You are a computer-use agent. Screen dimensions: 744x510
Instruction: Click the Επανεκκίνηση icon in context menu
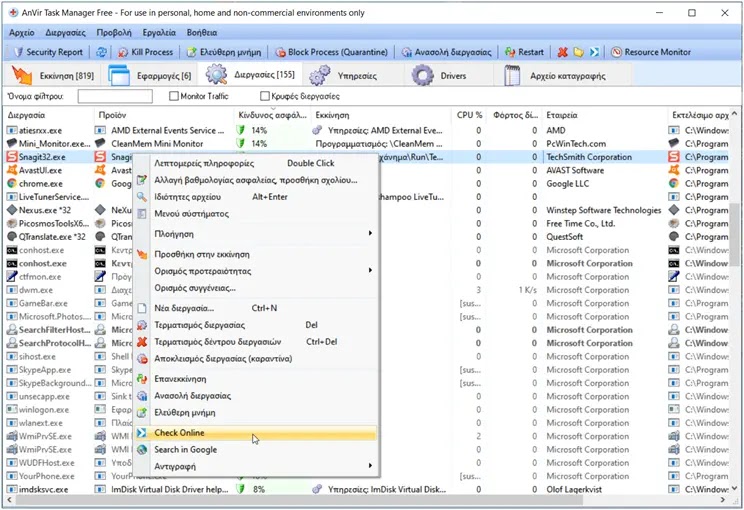pos(141,379)
